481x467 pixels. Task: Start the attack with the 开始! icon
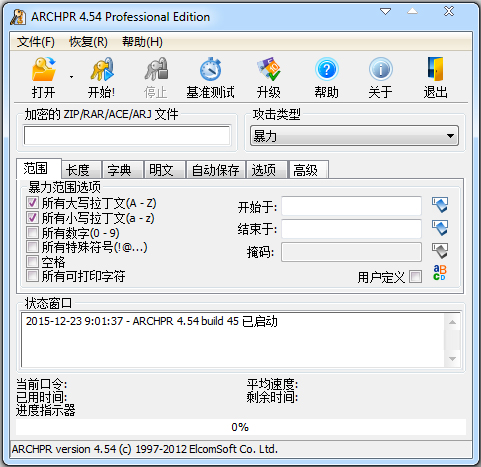(102, 69)
